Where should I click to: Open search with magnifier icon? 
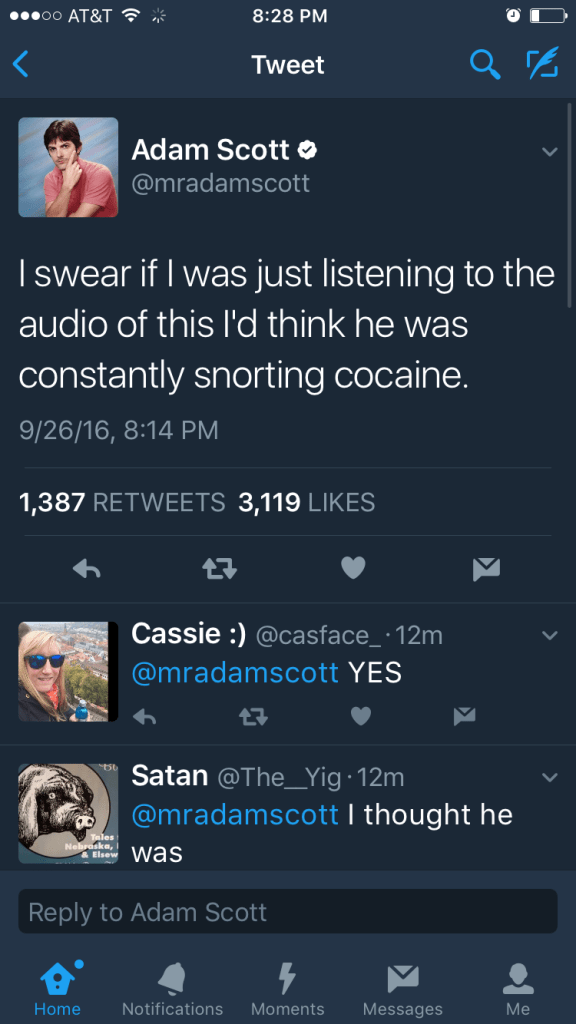coord(485,65)
